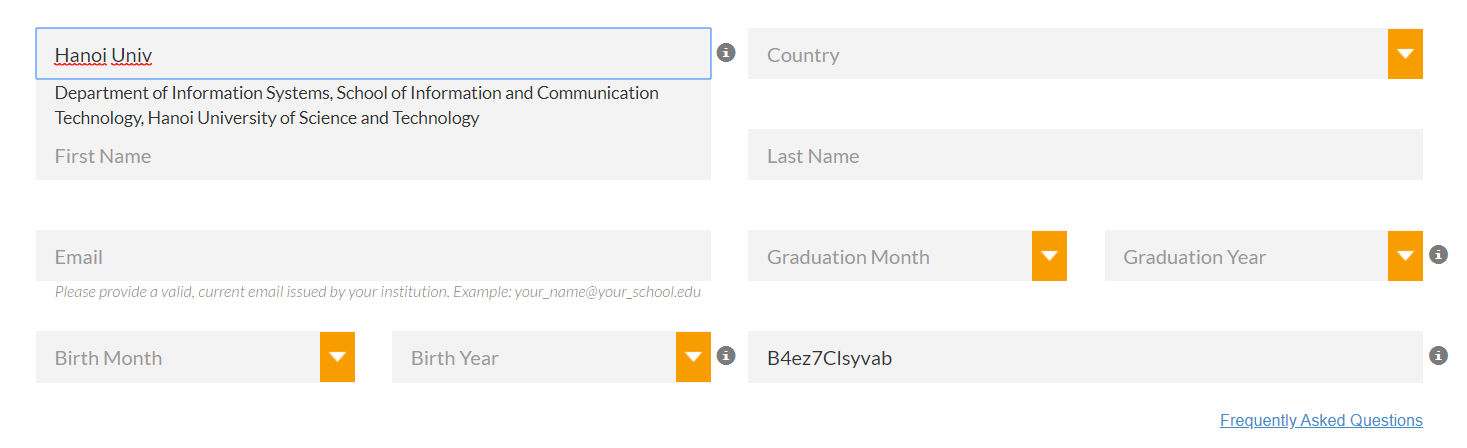Open the Graduation Year dropdown arrow
This screenshot has height=448, width=1467.
[1405, 256]
